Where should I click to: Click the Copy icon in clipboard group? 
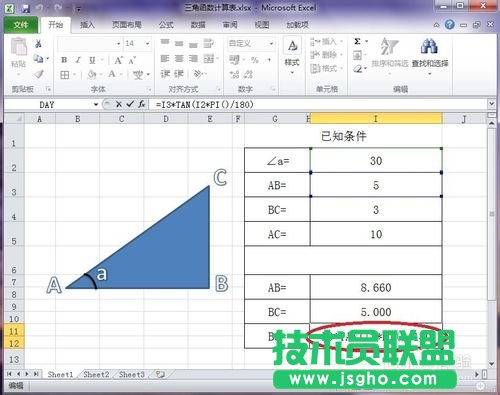[38, 59]
